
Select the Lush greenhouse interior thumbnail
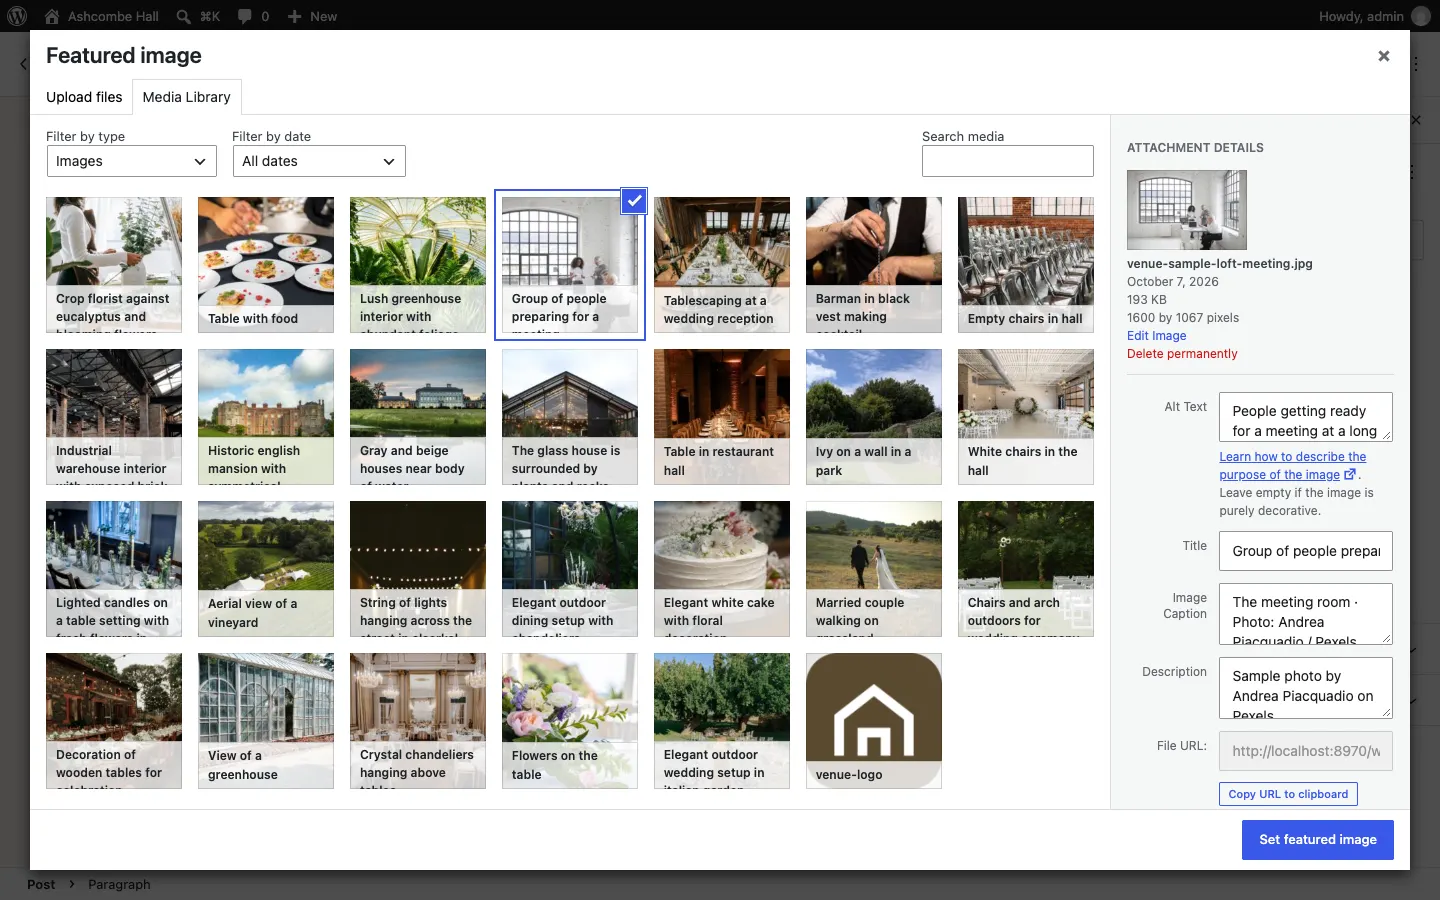pyautogui.click(x=418, y=265)
